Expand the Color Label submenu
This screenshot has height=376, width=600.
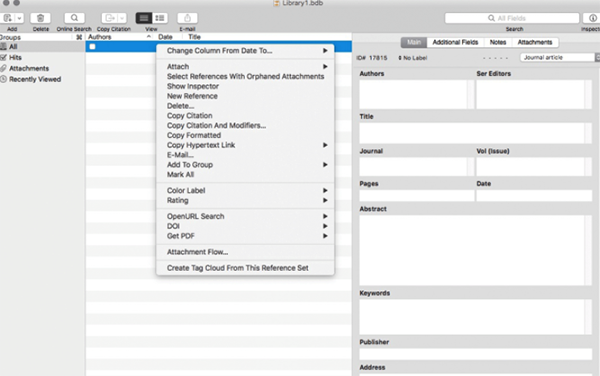(x=245, y=190)
